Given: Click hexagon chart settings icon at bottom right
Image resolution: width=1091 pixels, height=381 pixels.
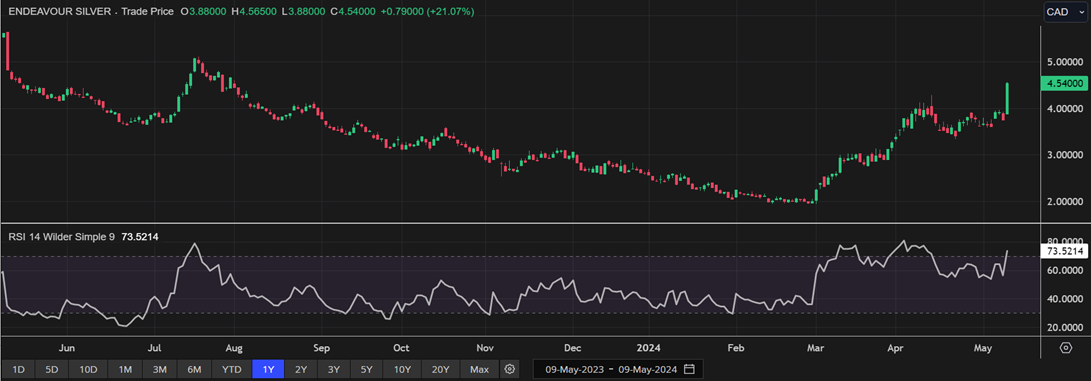Looking at the screenshot, I should point(1065,348).
